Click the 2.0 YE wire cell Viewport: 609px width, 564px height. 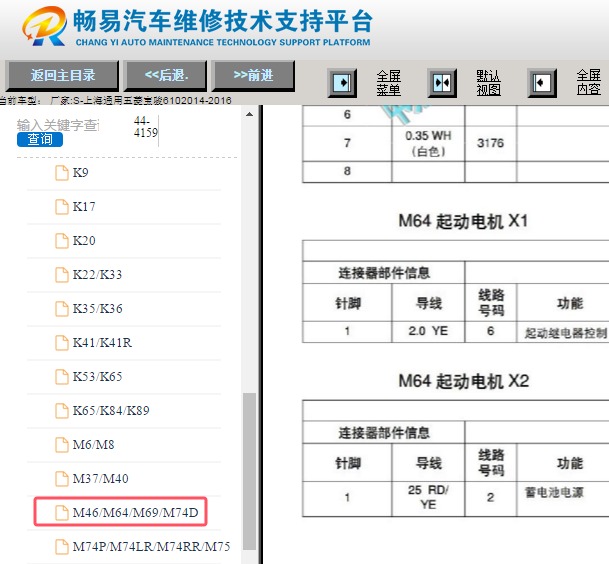point(428,331)
